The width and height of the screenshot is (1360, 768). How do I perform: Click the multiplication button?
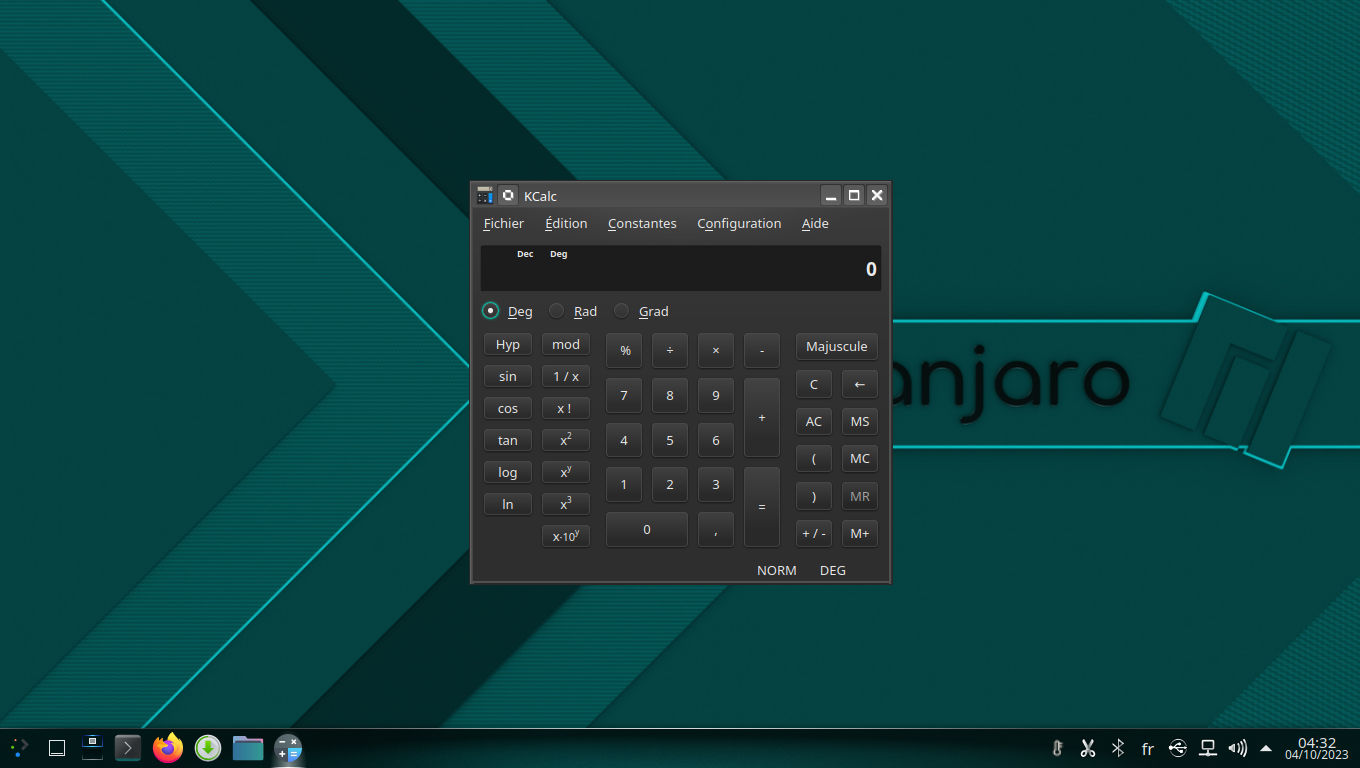[x=716, y=350]
